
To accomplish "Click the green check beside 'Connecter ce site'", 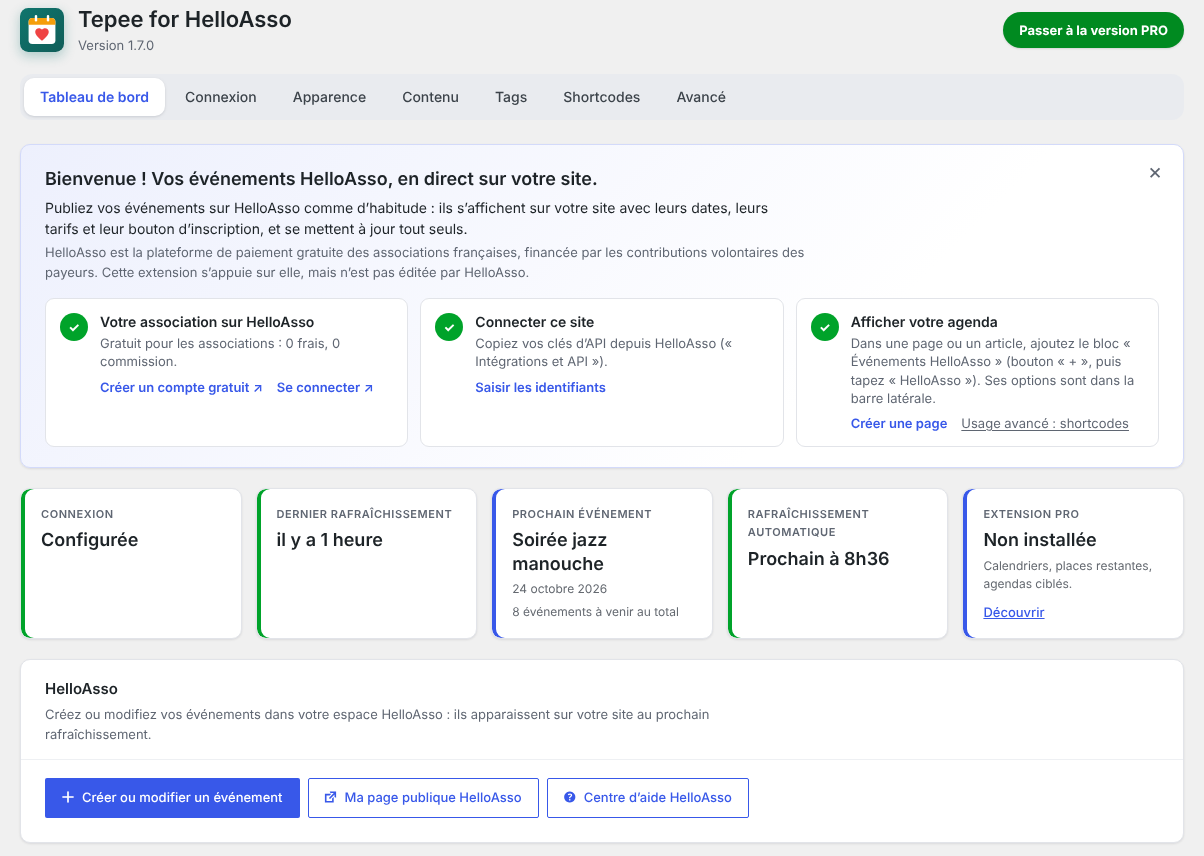I will pos(449,327).
